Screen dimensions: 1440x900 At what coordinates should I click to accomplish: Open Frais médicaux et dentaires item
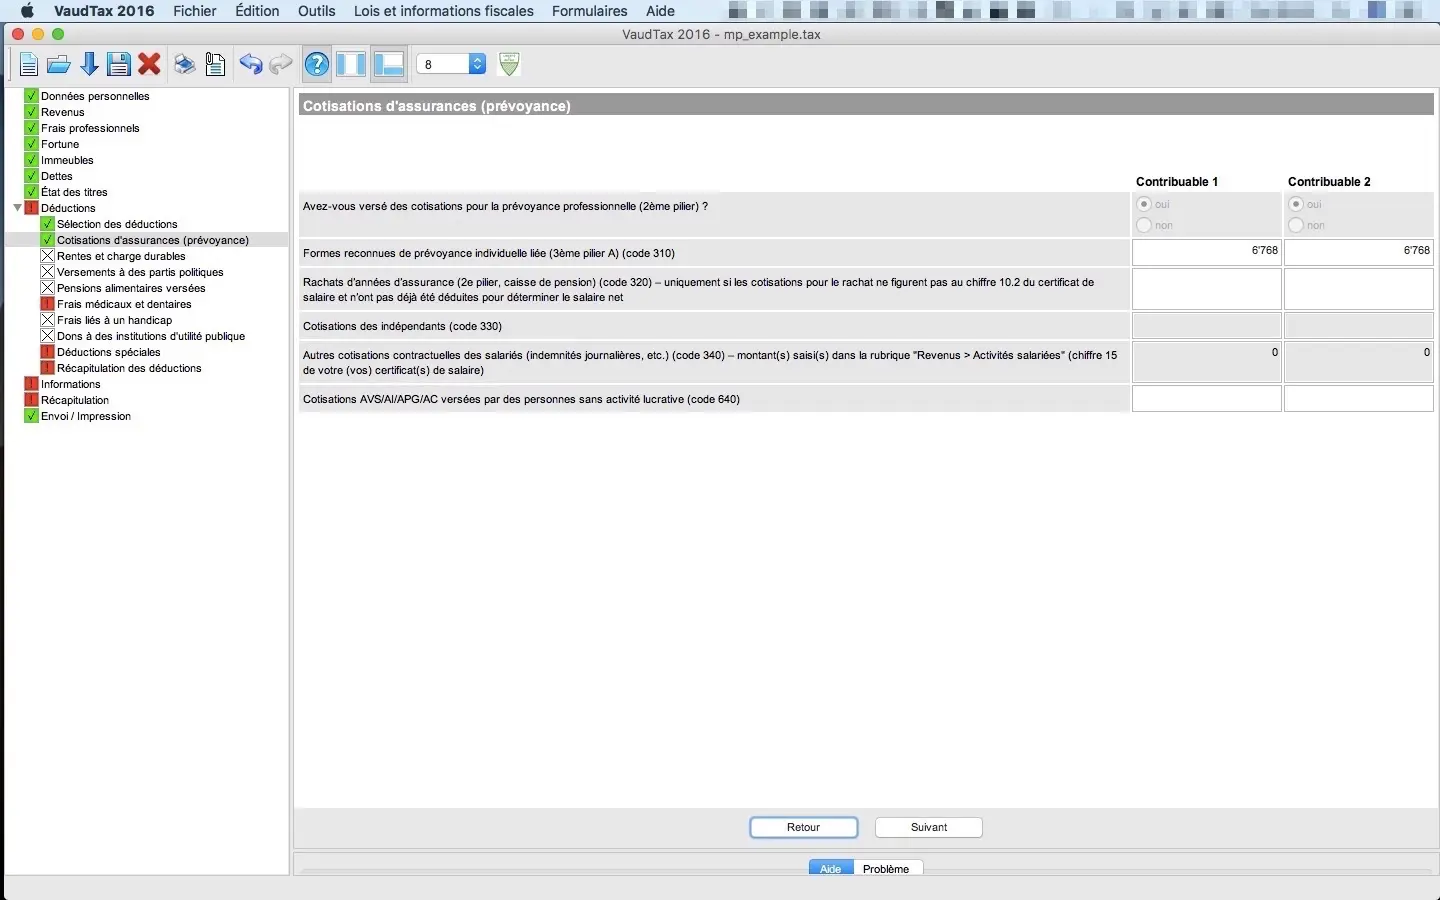click(124, 304)
